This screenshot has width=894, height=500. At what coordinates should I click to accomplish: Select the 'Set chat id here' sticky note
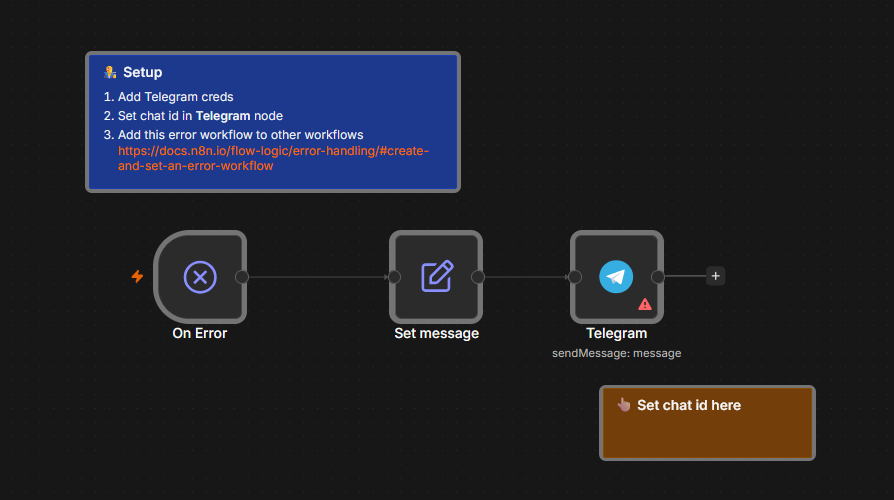707,423
